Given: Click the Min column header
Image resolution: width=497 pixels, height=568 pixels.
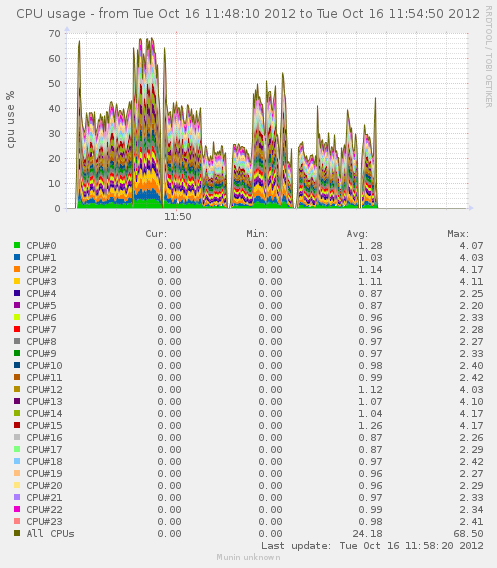Looking at the screenshot, I should [x=257, y=234].
